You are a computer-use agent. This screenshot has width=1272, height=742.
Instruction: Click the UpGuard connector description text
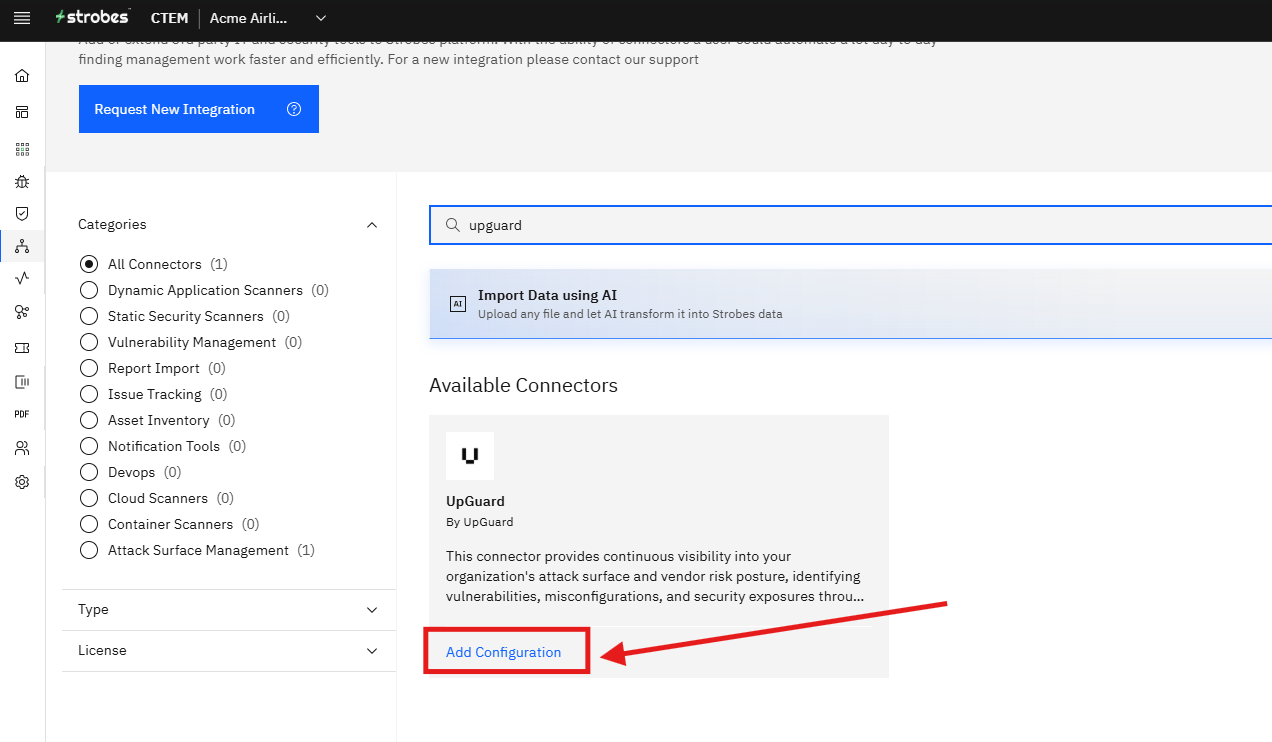point(653,576)
